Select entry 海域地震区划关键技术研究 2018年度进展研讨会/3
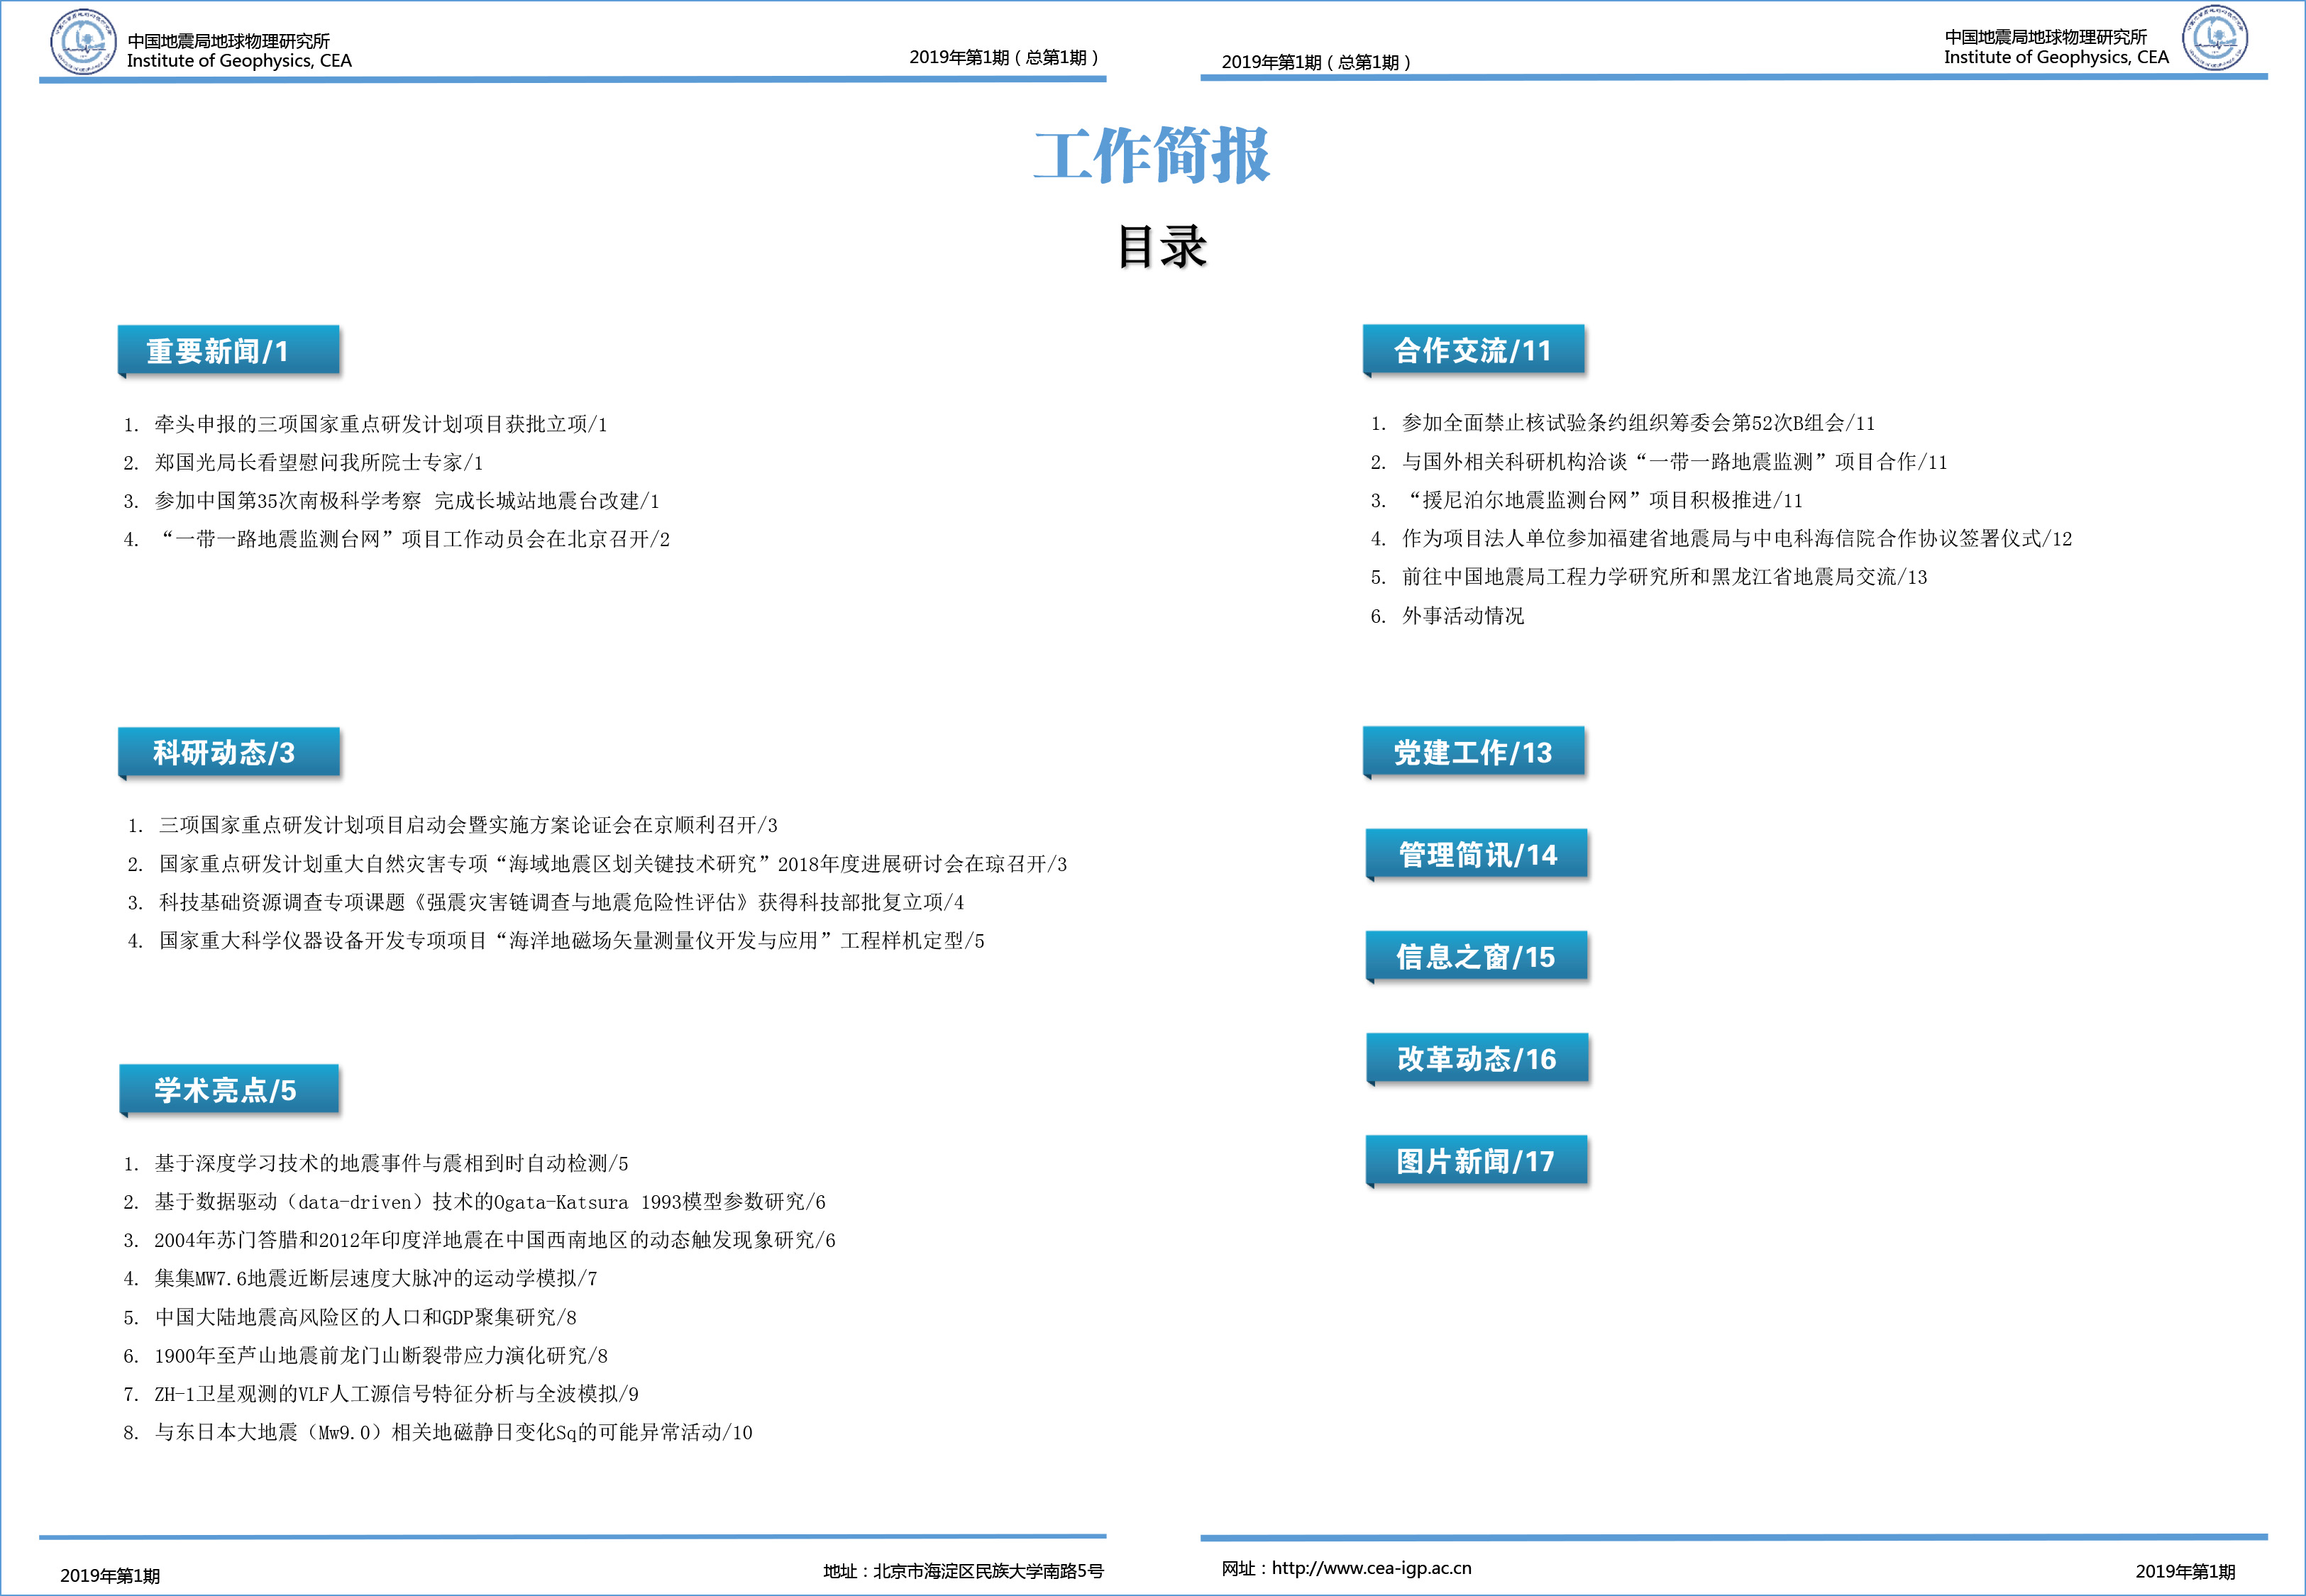This screenshot has width=2306, height=1596. [x=613, y=864]
